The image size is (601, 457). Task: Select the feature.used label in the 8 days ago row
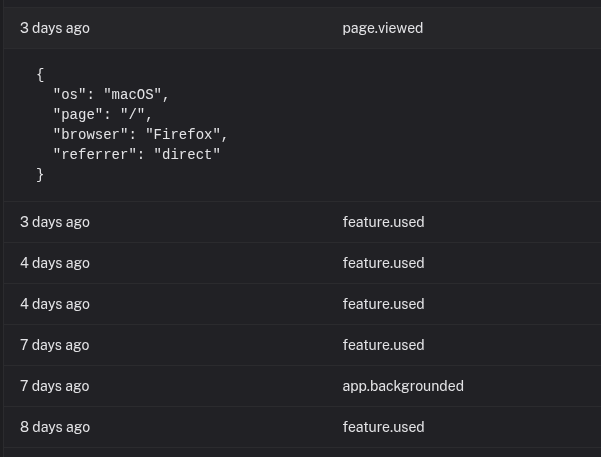383,427
